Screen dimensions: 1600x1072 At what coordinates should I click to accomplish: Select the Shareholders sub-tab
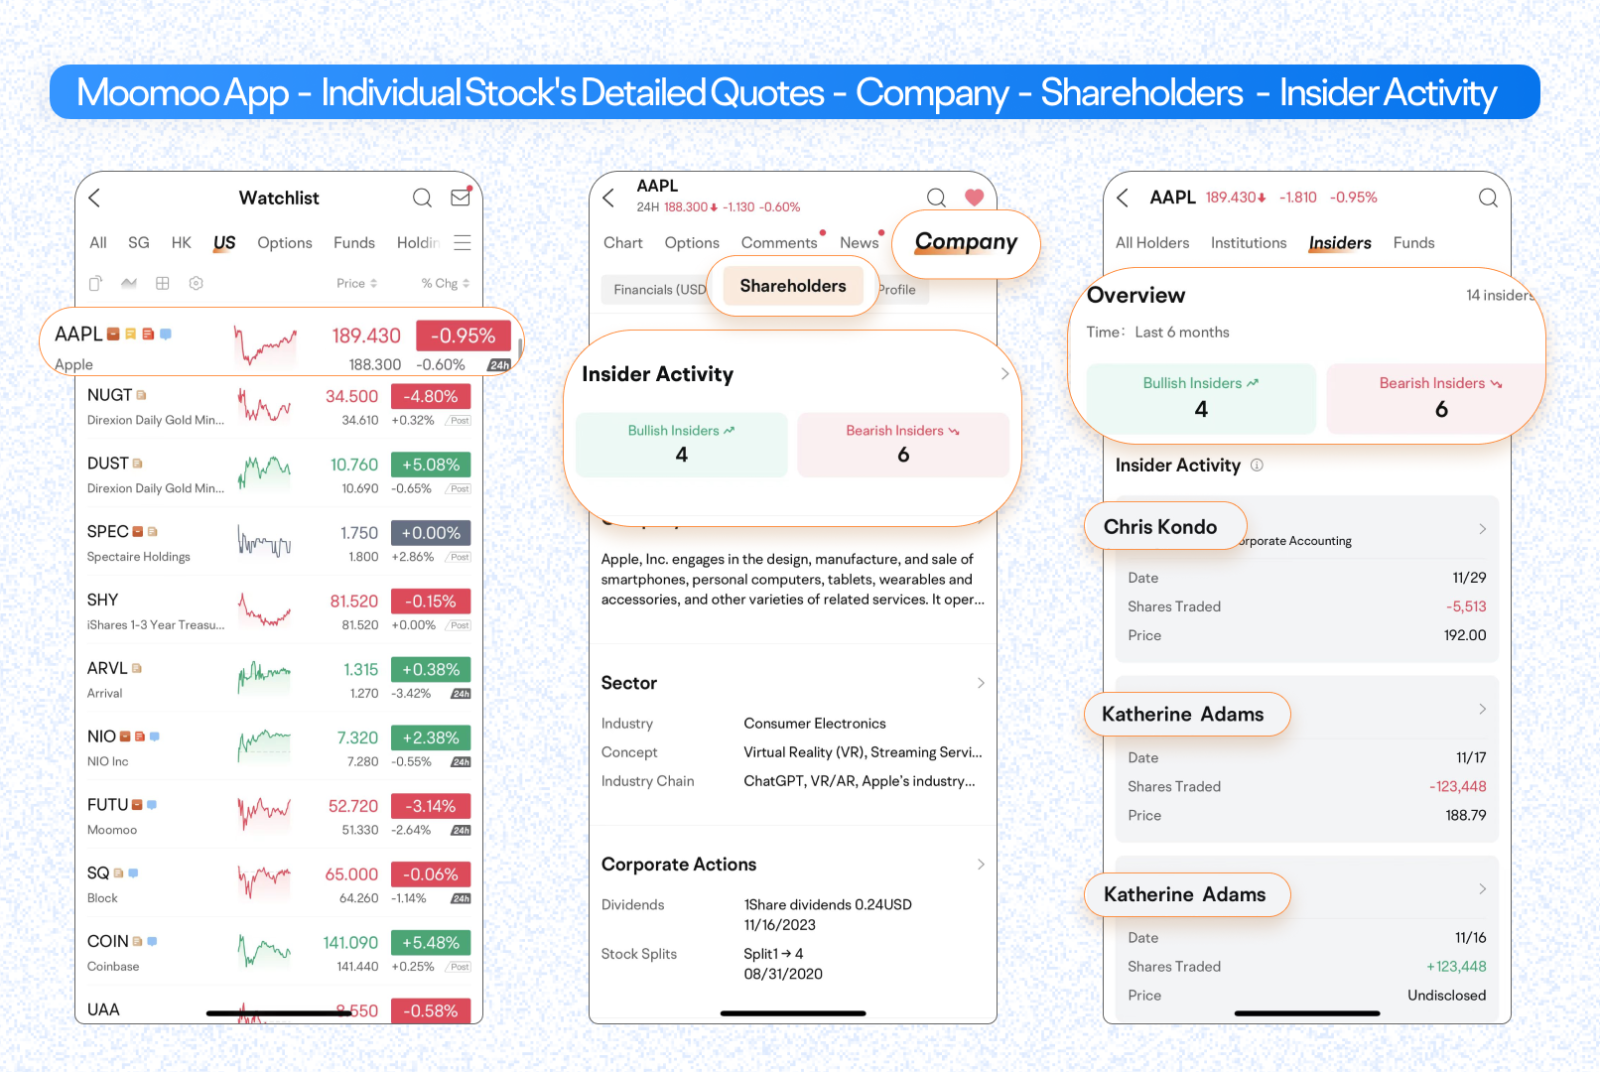click(x=793, y=286)
